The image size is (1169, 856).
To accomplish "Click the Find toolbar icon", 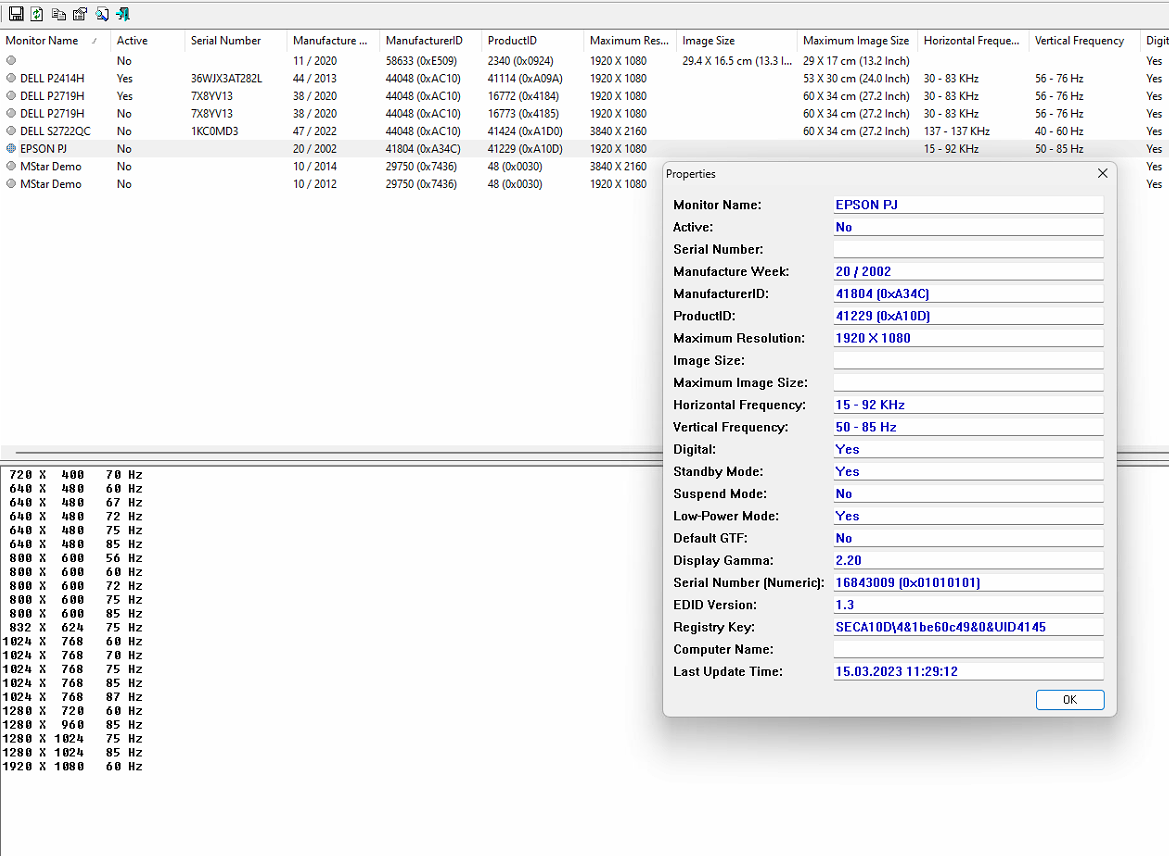I will tap(101, 13).
